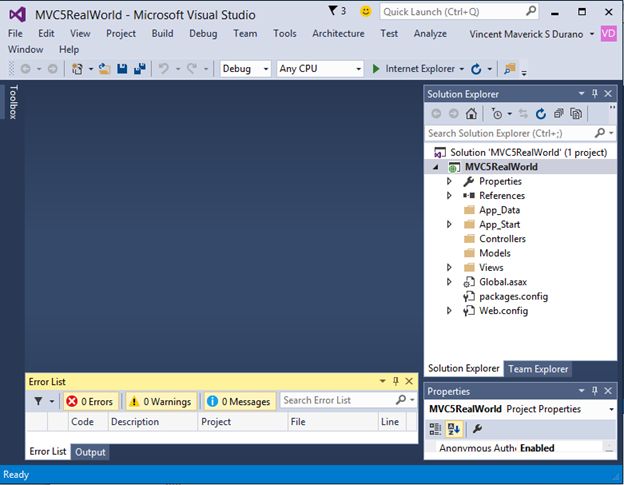Click the Toolbox side tab
624x485 pixels.
pos(14,102)
